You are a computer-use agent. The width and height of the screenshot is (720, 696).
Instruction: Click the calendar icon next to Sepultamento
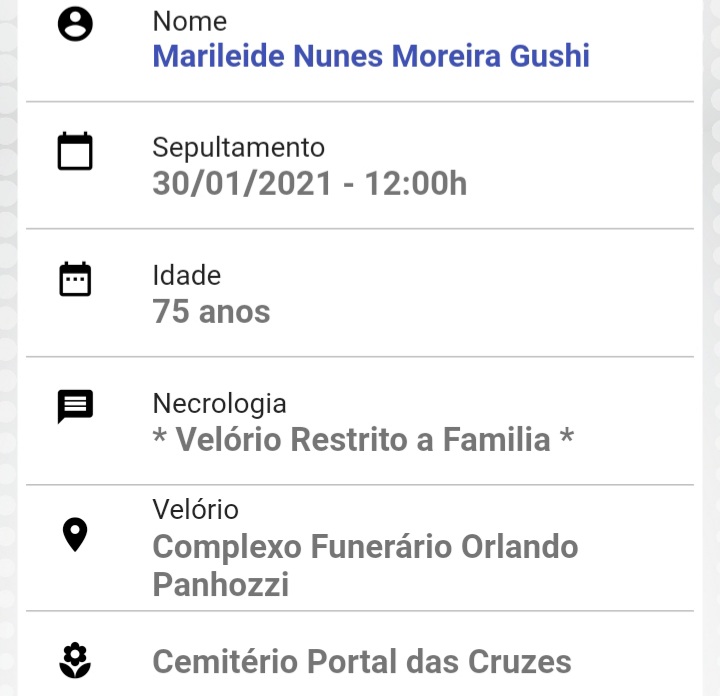coord(75,151)
